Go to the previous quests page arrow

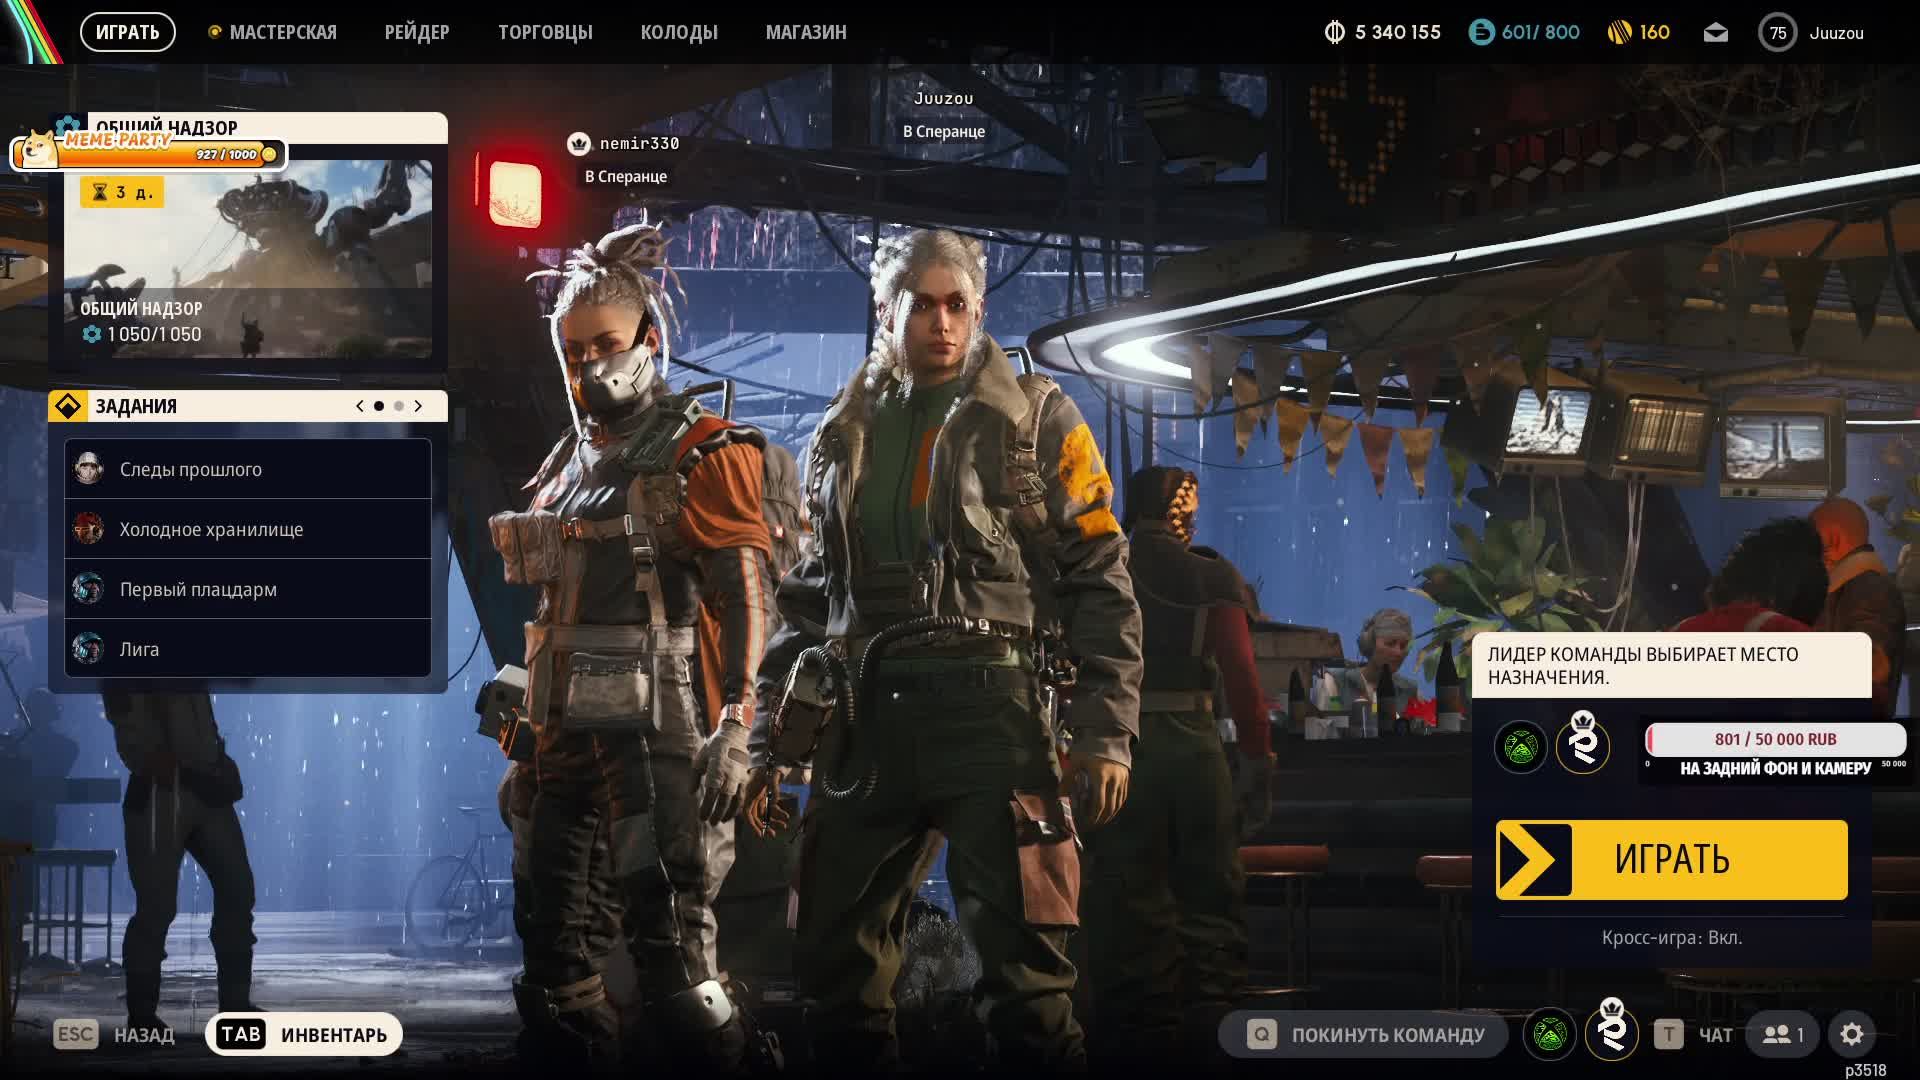(x=360, y=406)
